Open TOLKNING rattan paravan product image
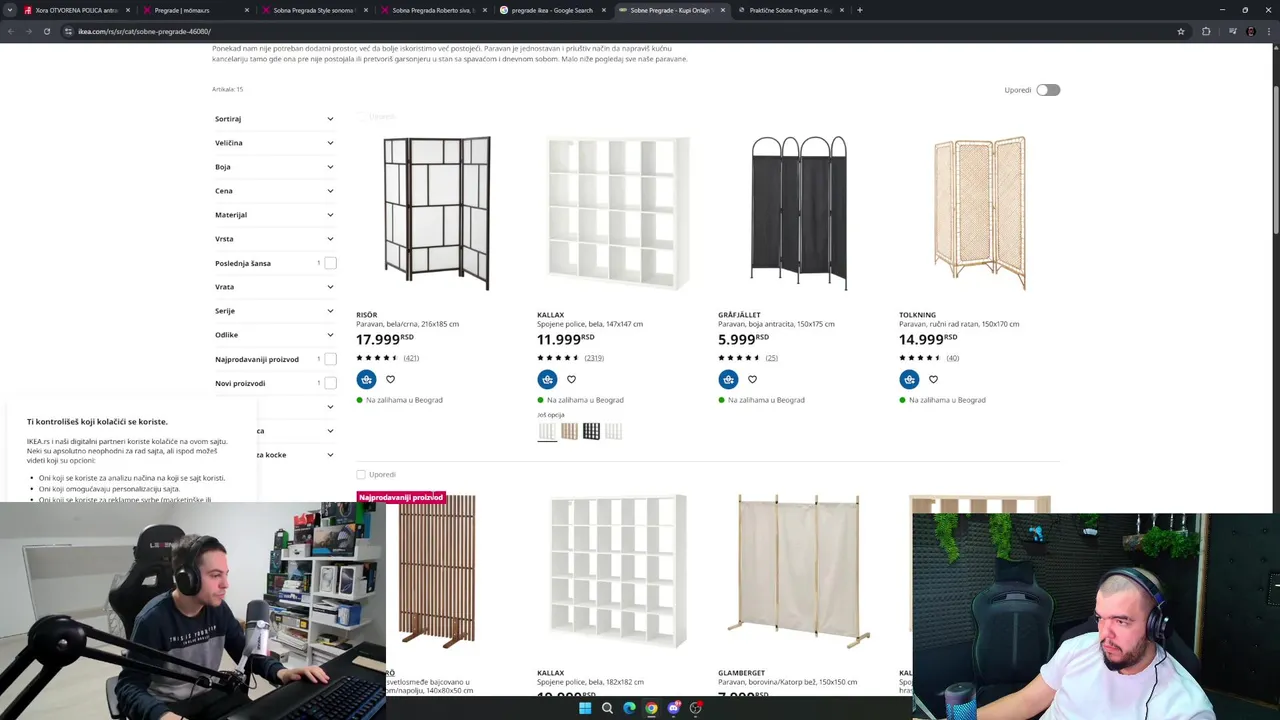The image size is (1280, 720). coord(980,213)
